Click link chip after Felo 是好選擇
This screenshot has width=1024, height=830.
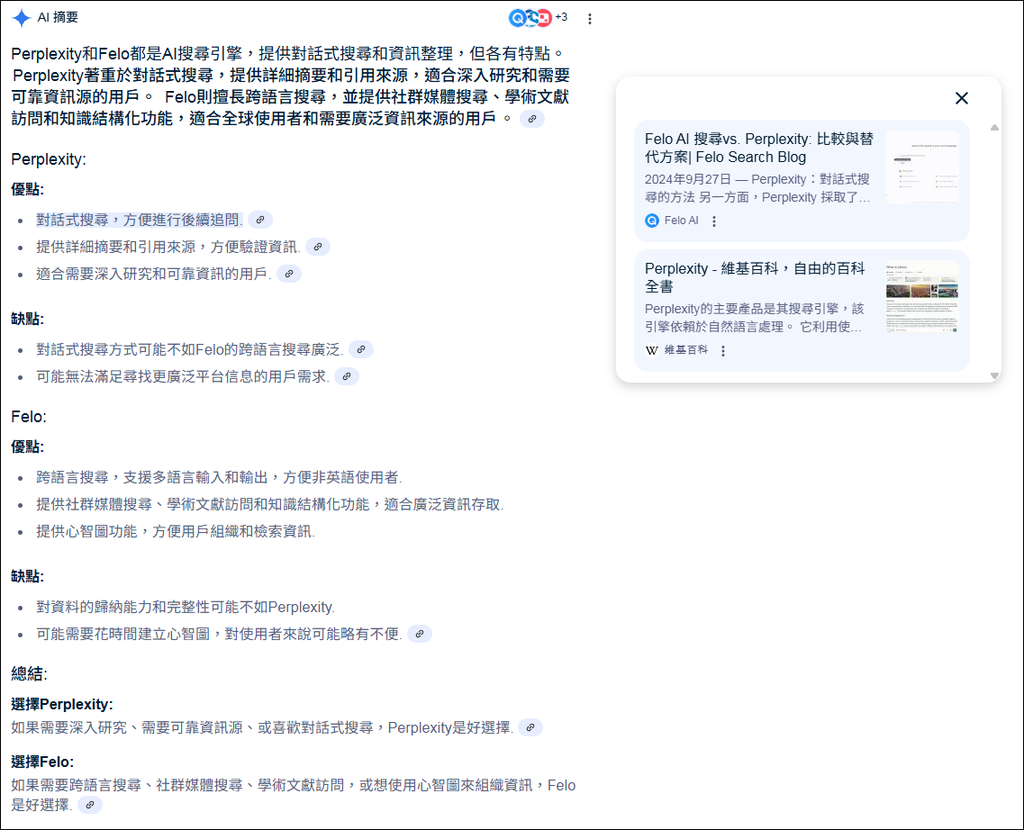click(89, 805)
